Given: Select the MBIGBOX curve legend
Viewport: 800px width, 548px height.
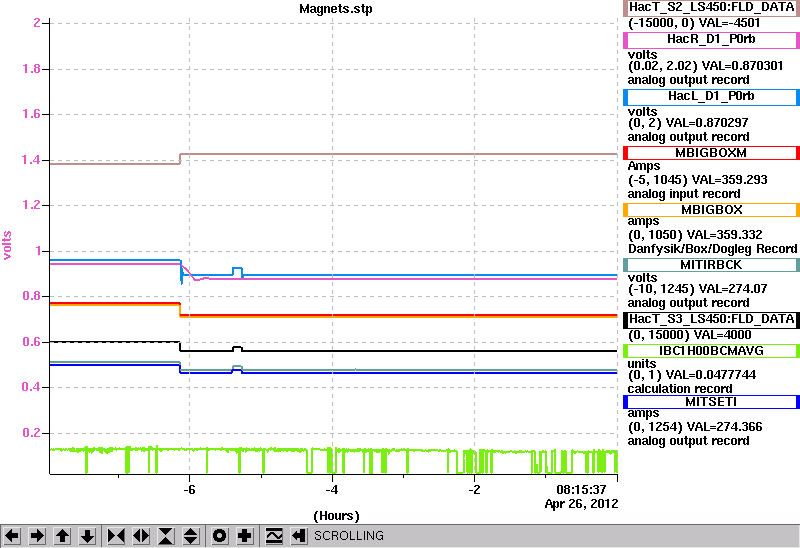Looking at the screenshot, I should point(711,210).
